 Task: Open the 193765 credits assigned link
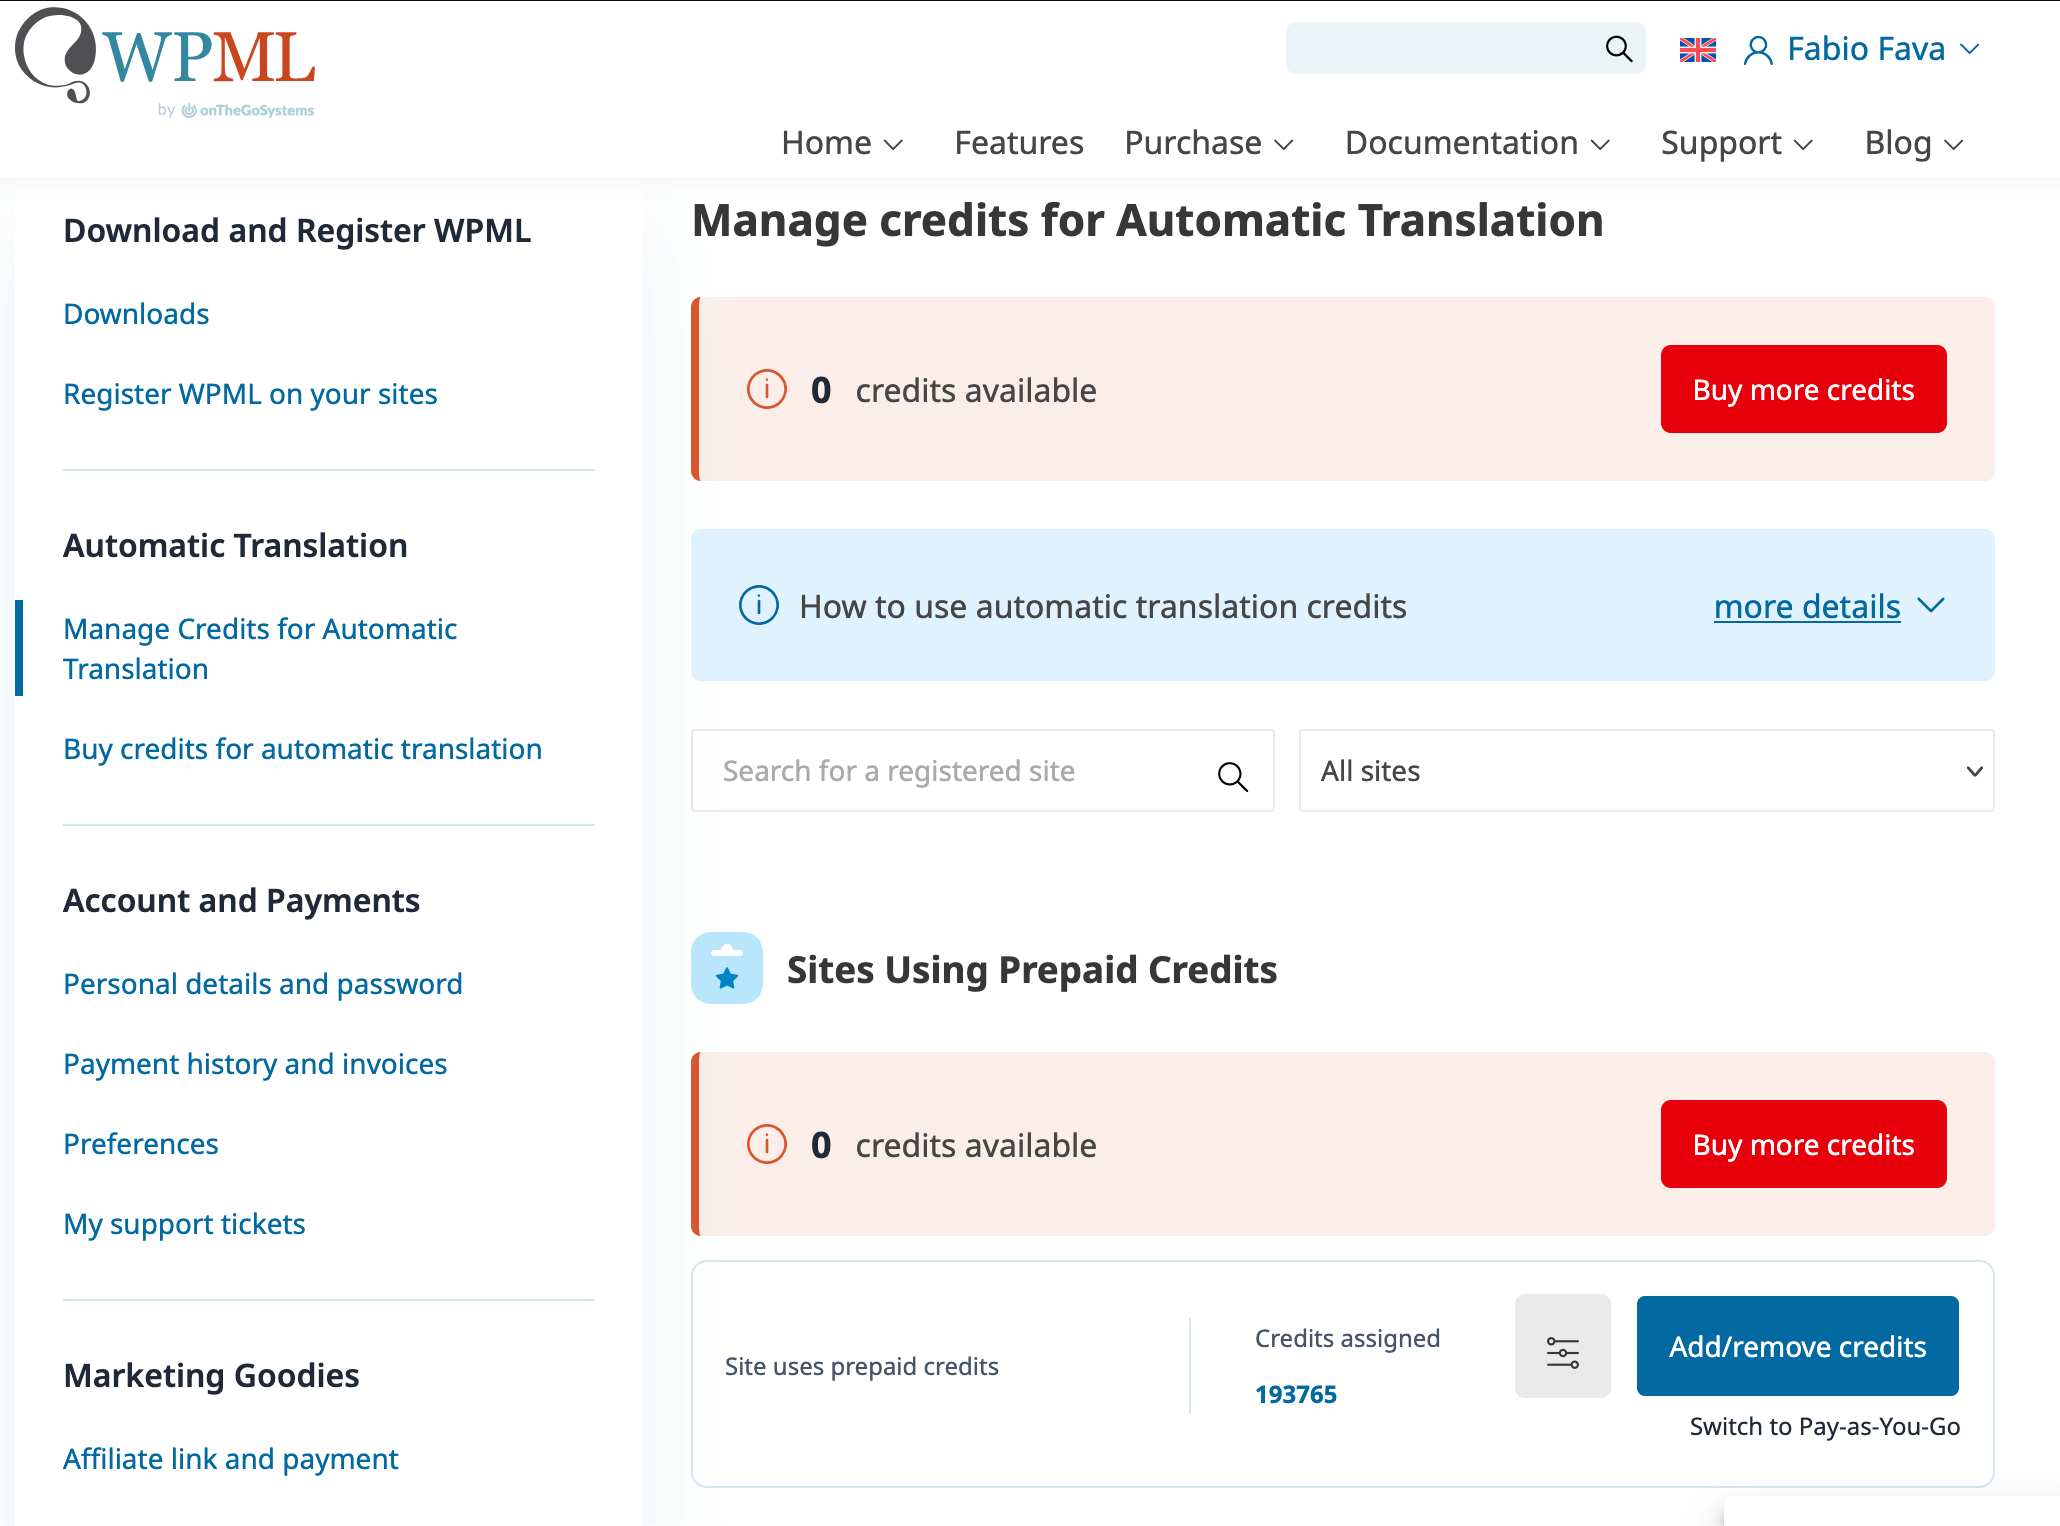(x=1295, y=1394)
